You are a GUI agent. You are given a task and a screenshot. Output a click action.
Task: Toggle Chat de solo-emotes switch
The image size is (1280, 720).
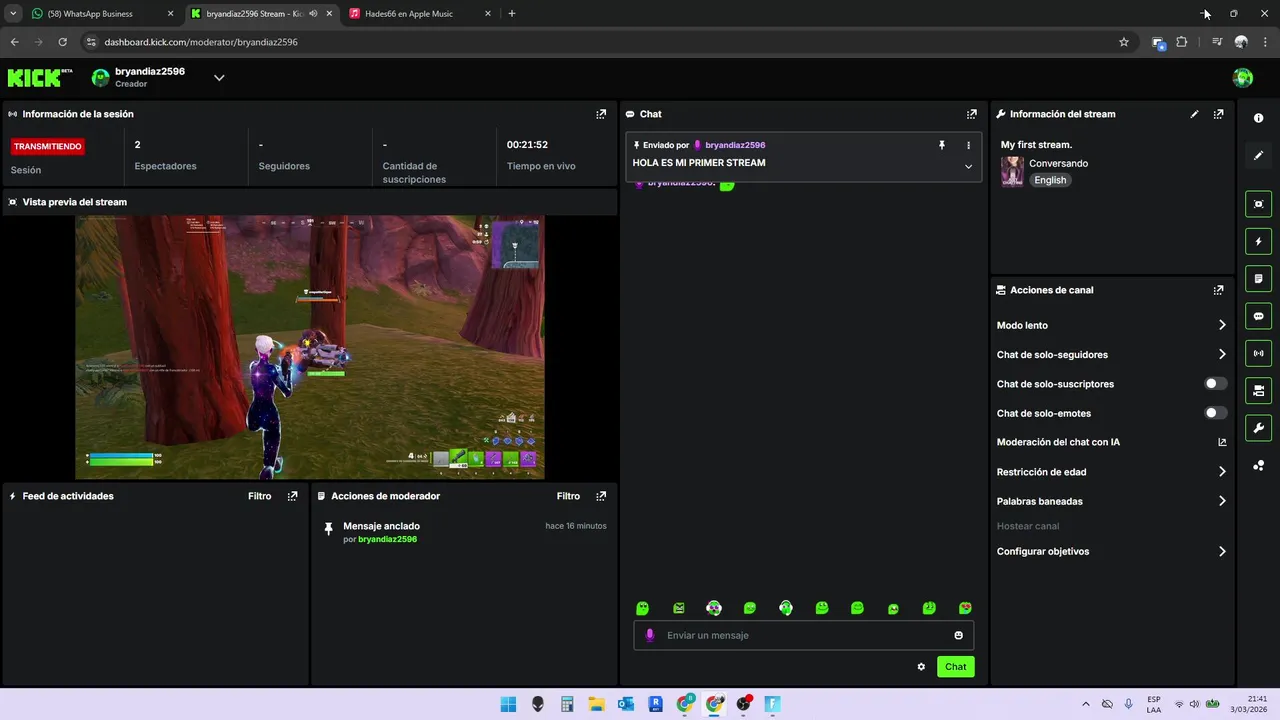pyautogui.click(x=1215, y=413)
